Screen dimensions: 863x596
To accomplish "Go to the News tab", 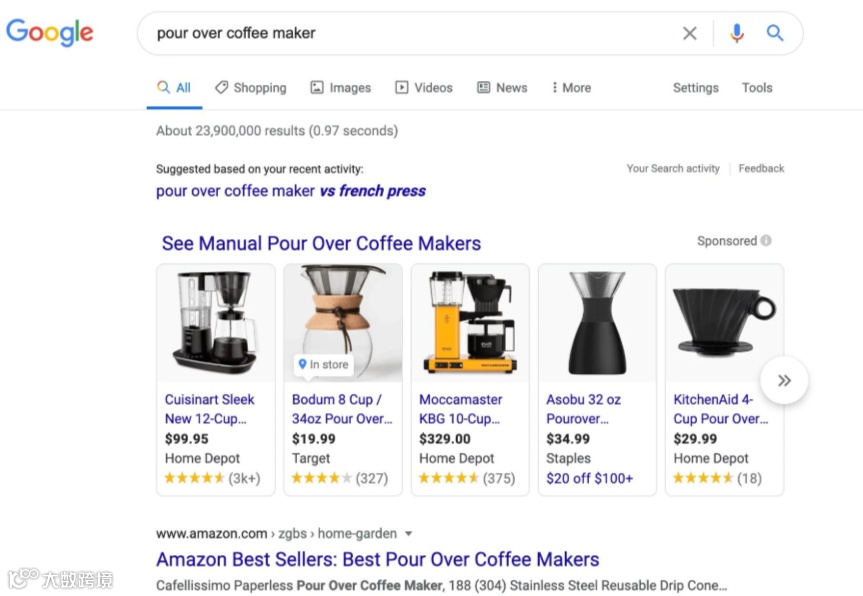I will point(502,88).
